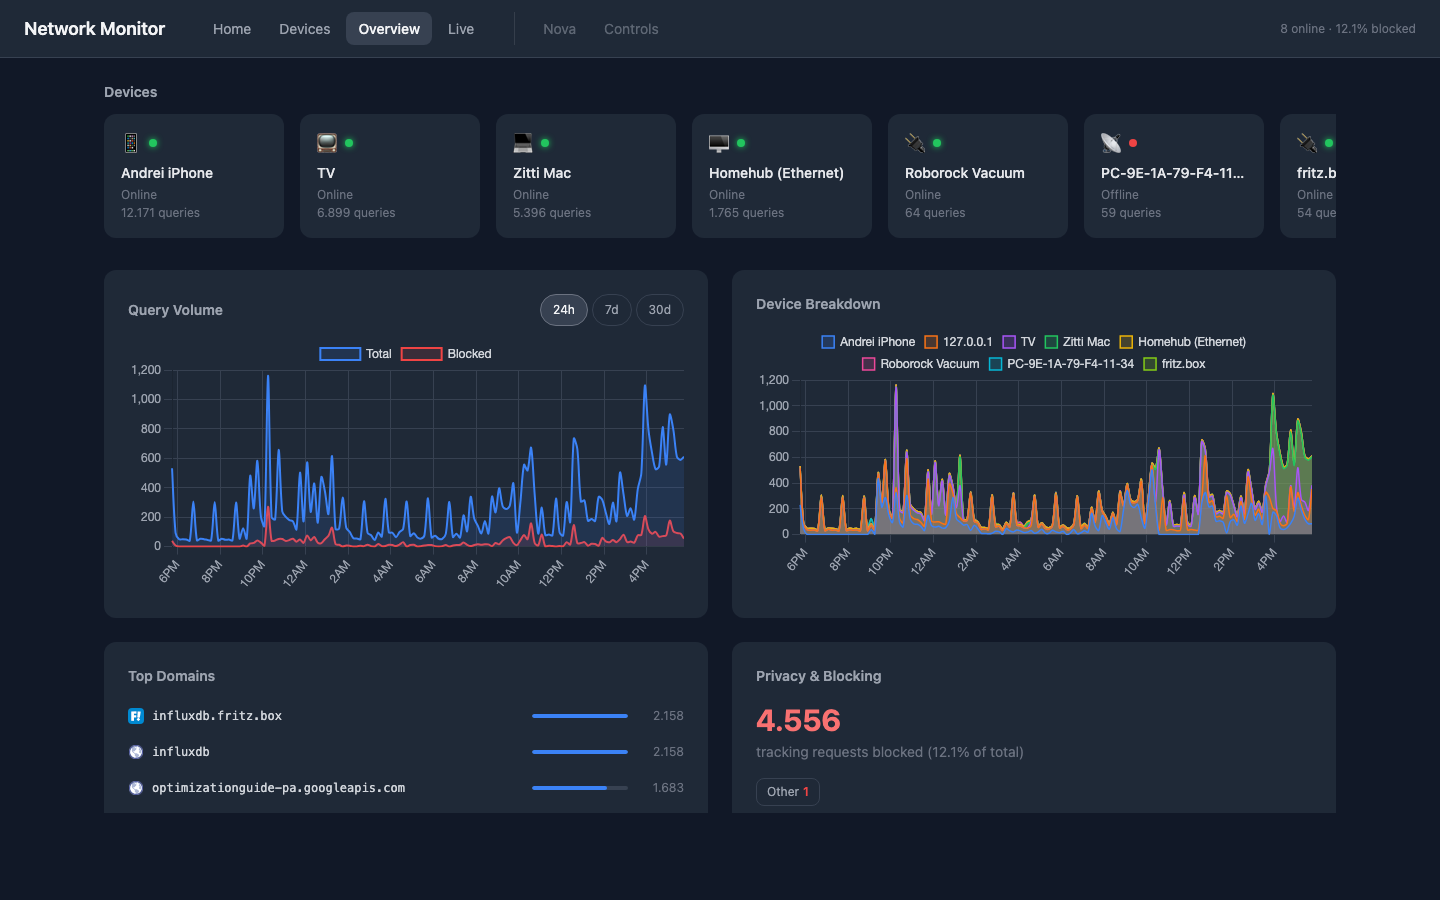Select the 30d time range
1440x900 pixels.
click(659, 310)
